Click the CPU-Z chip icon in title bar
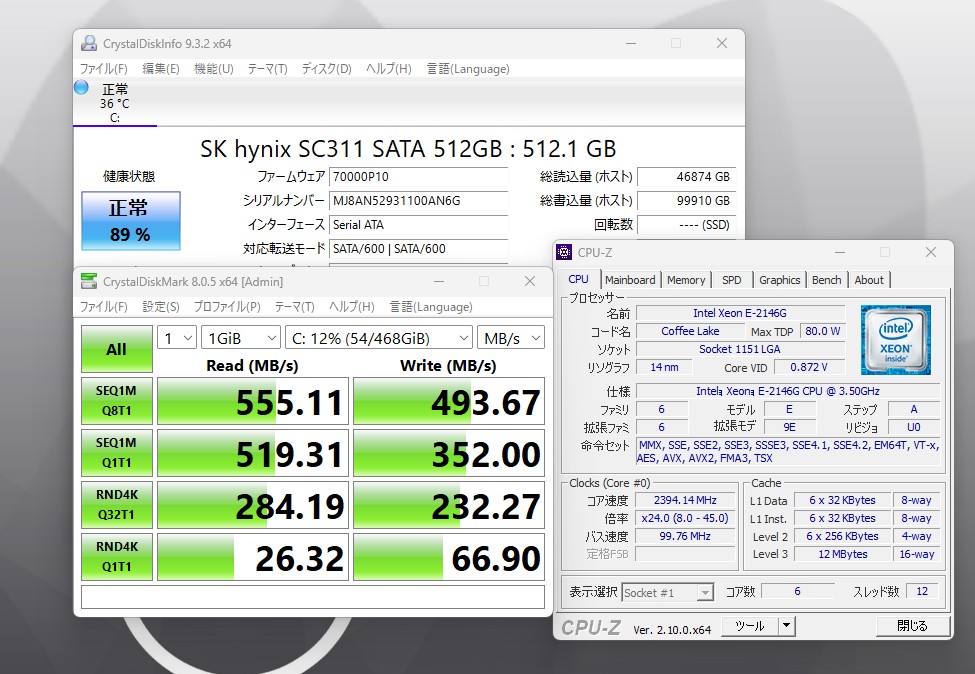Screen dimensions: 975x674 564,252
